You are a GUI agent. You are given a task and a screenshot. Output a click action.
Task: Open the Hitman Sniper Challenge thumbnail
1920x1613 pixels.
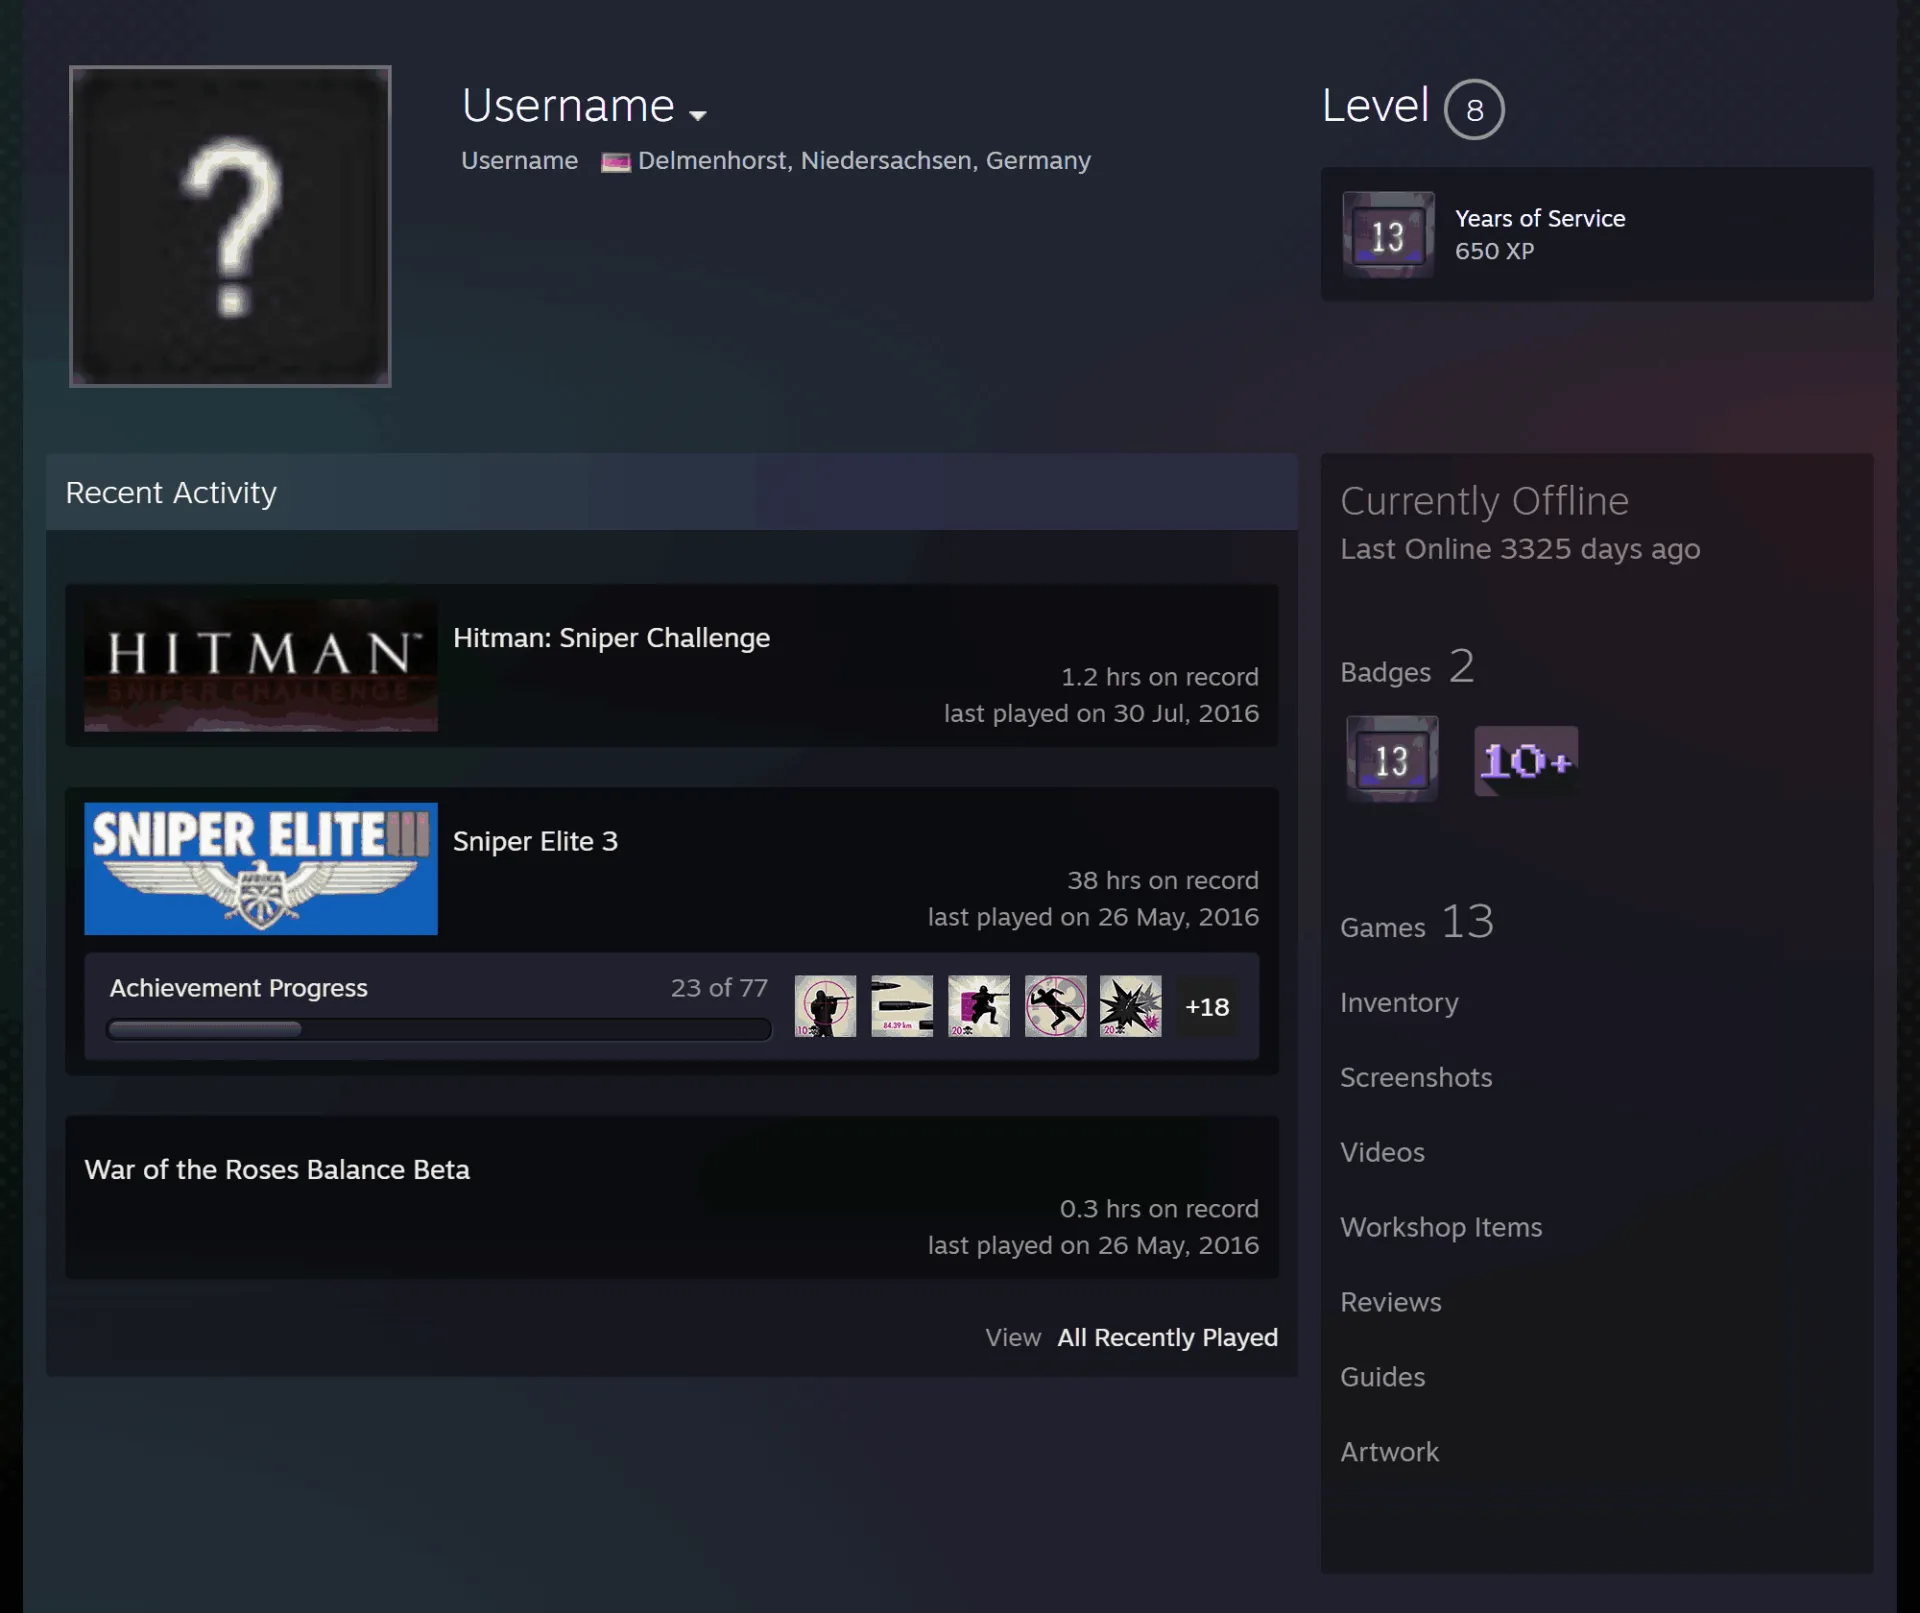click(261, 666)
